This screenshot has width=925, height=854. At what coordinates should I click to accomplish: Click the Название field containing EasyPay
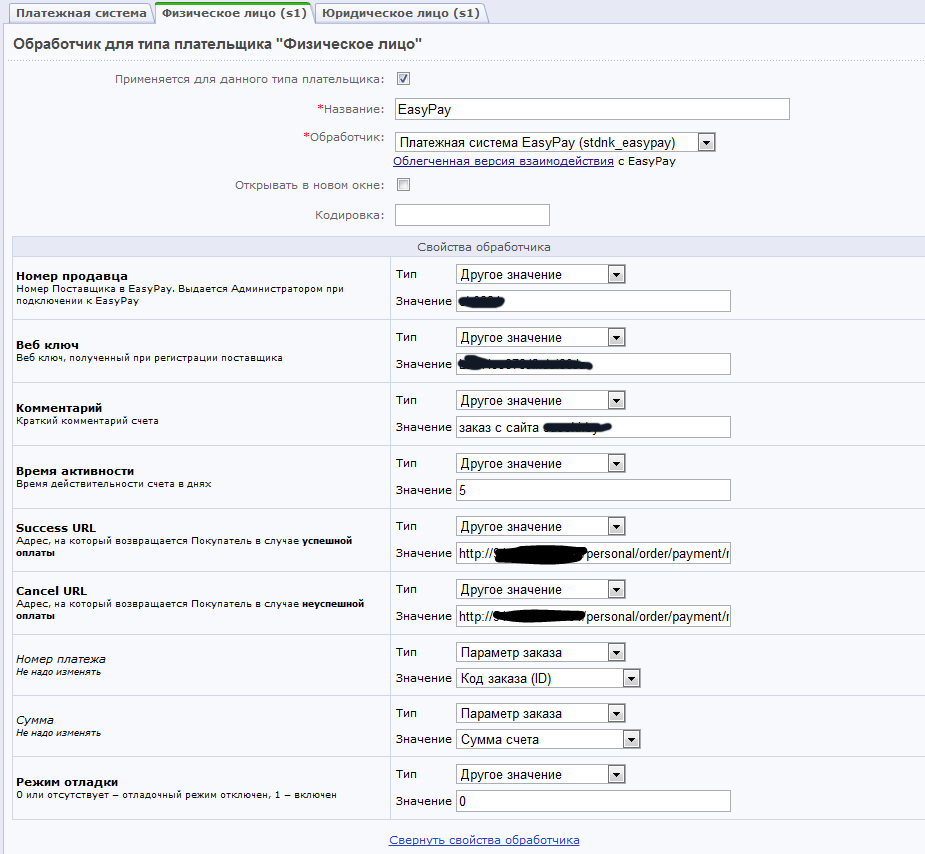point(592,109)
